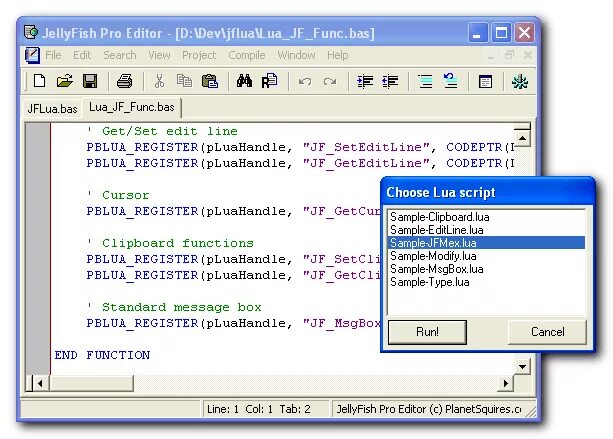Click the Choose Lua script dialog title bar

coord(487,192)
